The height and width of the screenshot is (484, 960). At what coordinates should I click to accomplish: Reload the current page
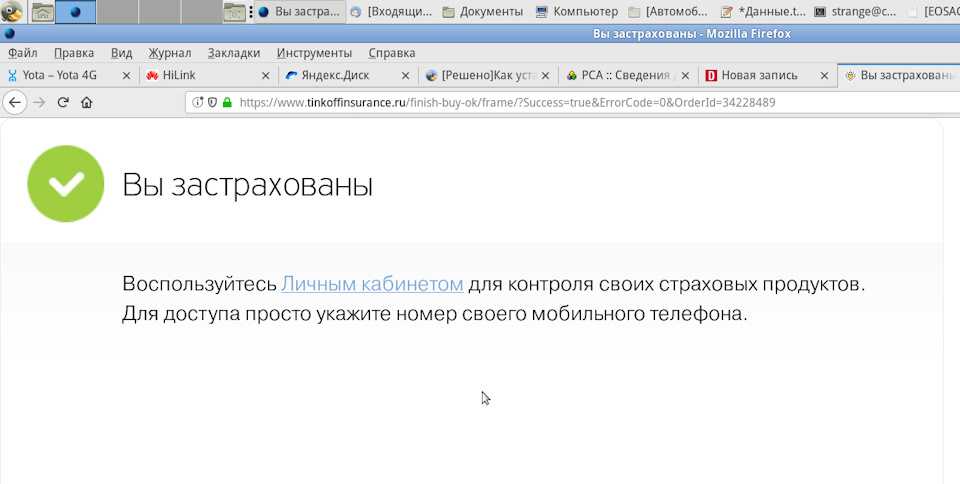[63, 102]
